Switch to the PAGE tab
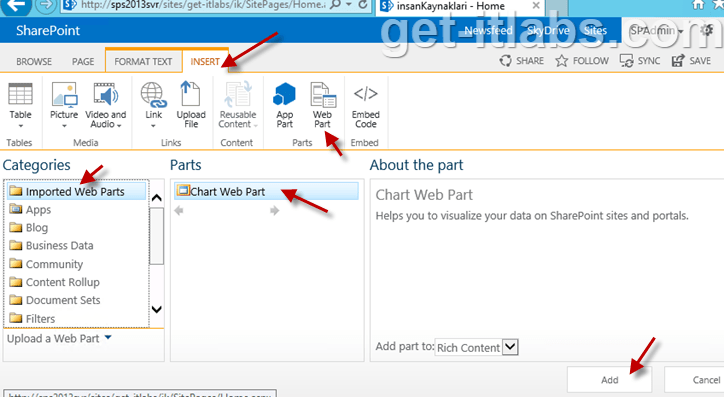725x400 pixels. click(x=83, y=62)
